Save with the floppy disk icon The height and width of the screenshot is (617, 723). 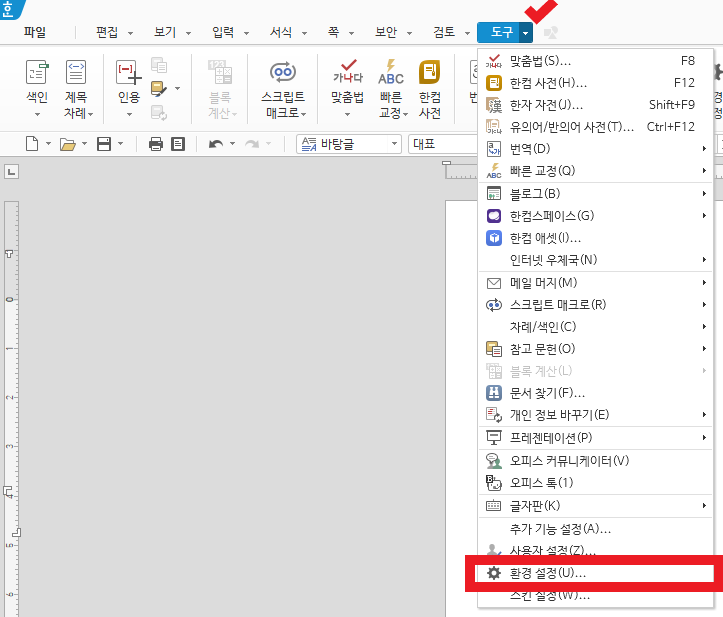click(x=104, y=144)
